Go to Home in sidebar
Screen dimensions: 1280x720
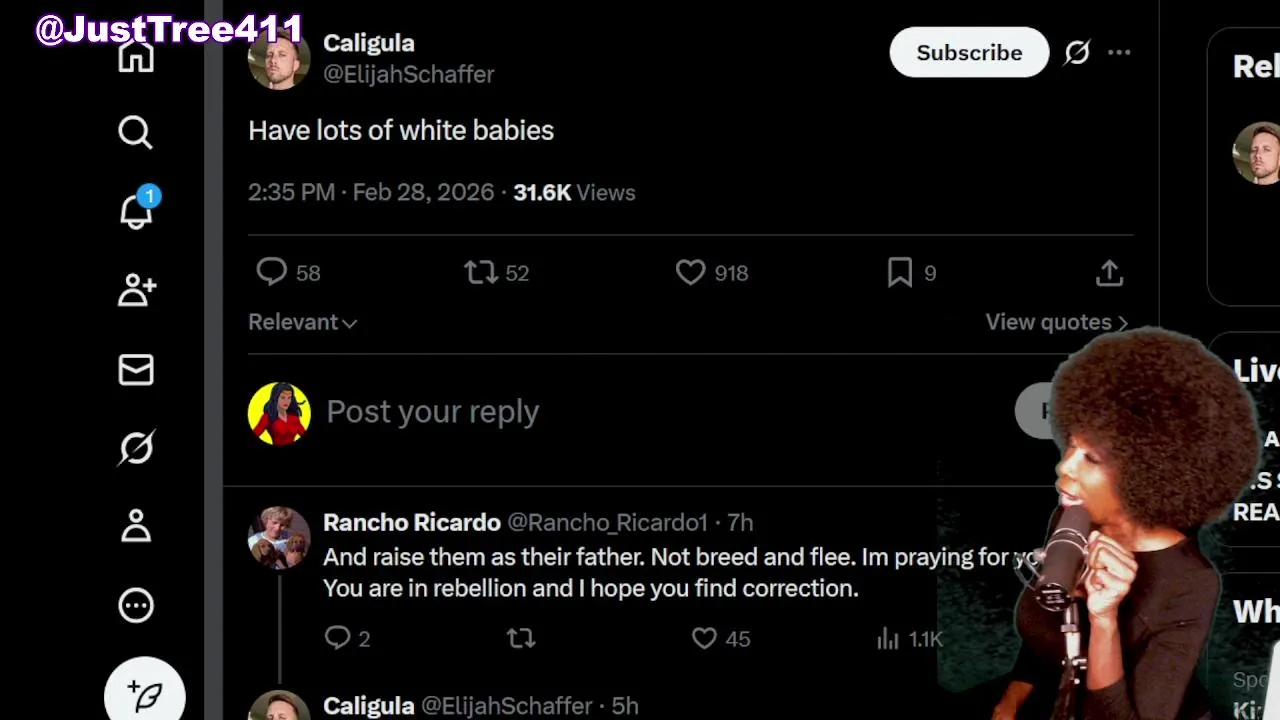tap(136, 56)
